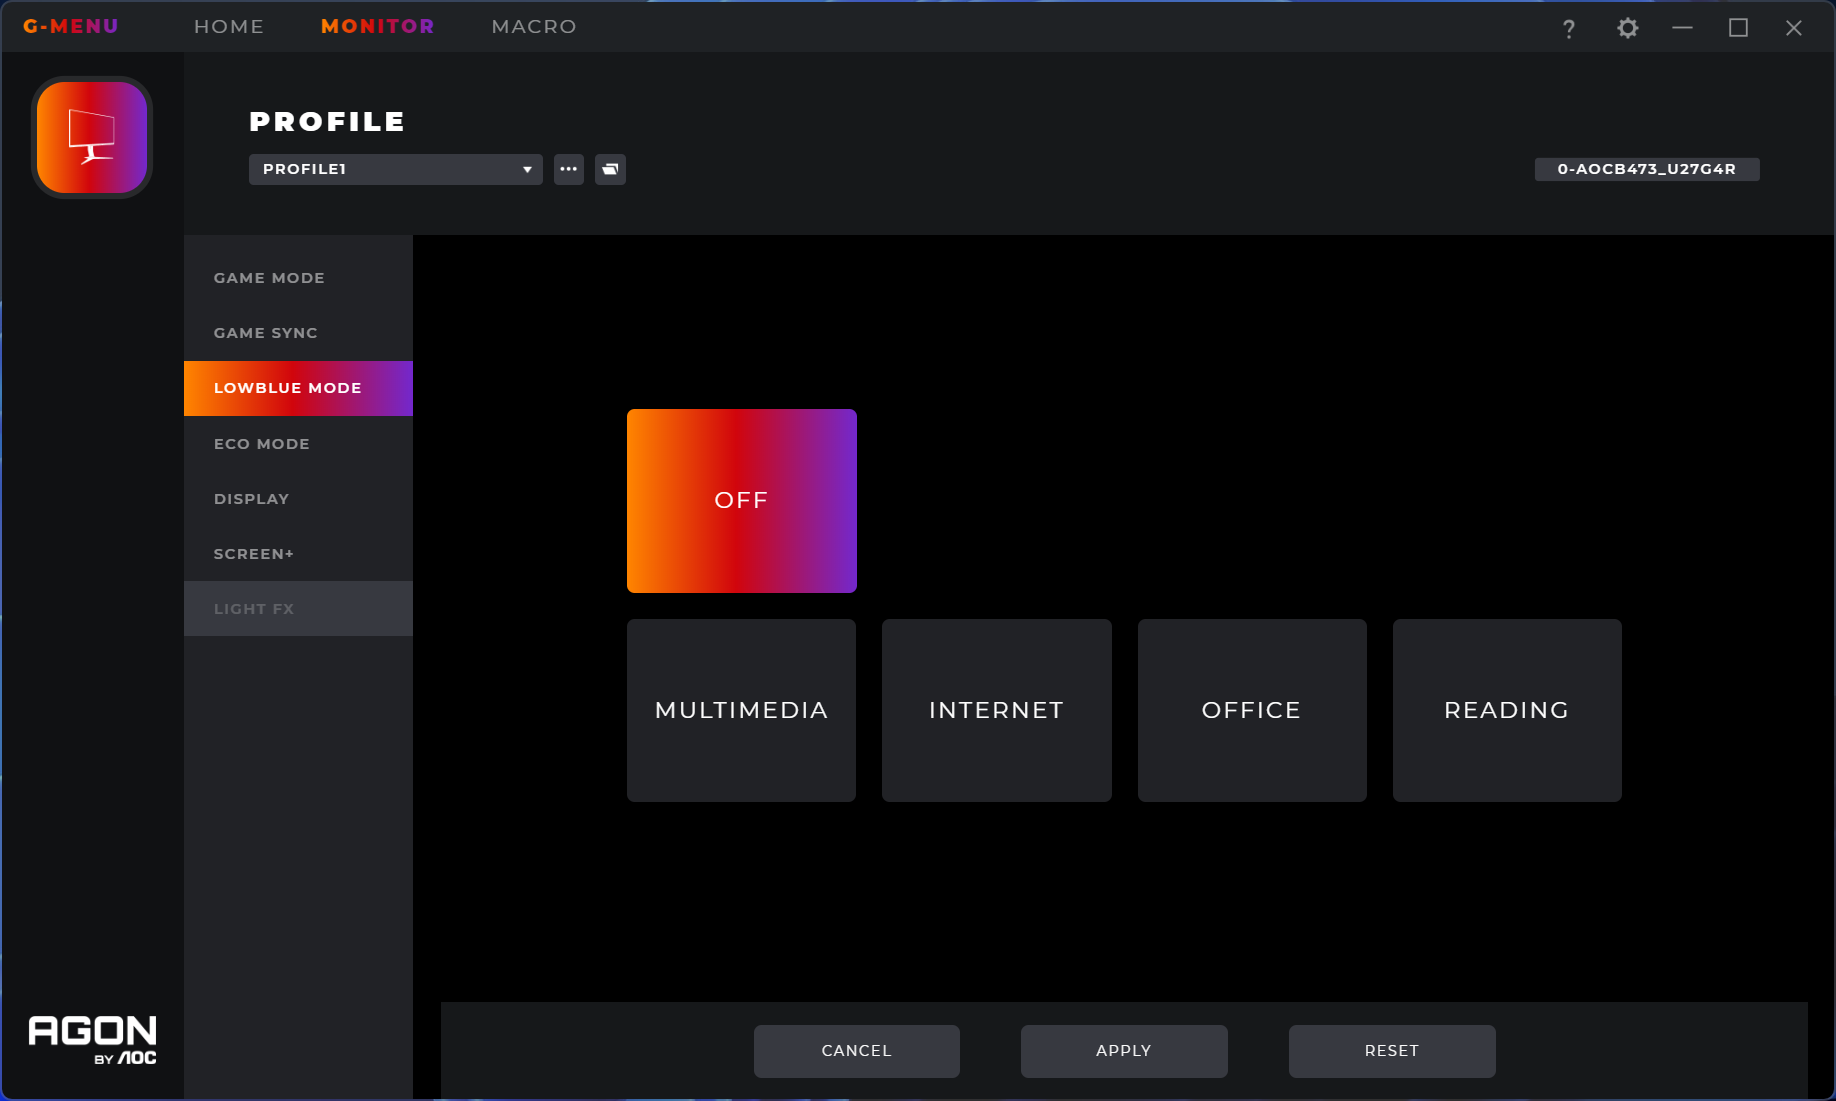The image size is (1836, 1101).
Task: Open the help question mark icon
Action: pyautogui.click(x=1568, y=29)
